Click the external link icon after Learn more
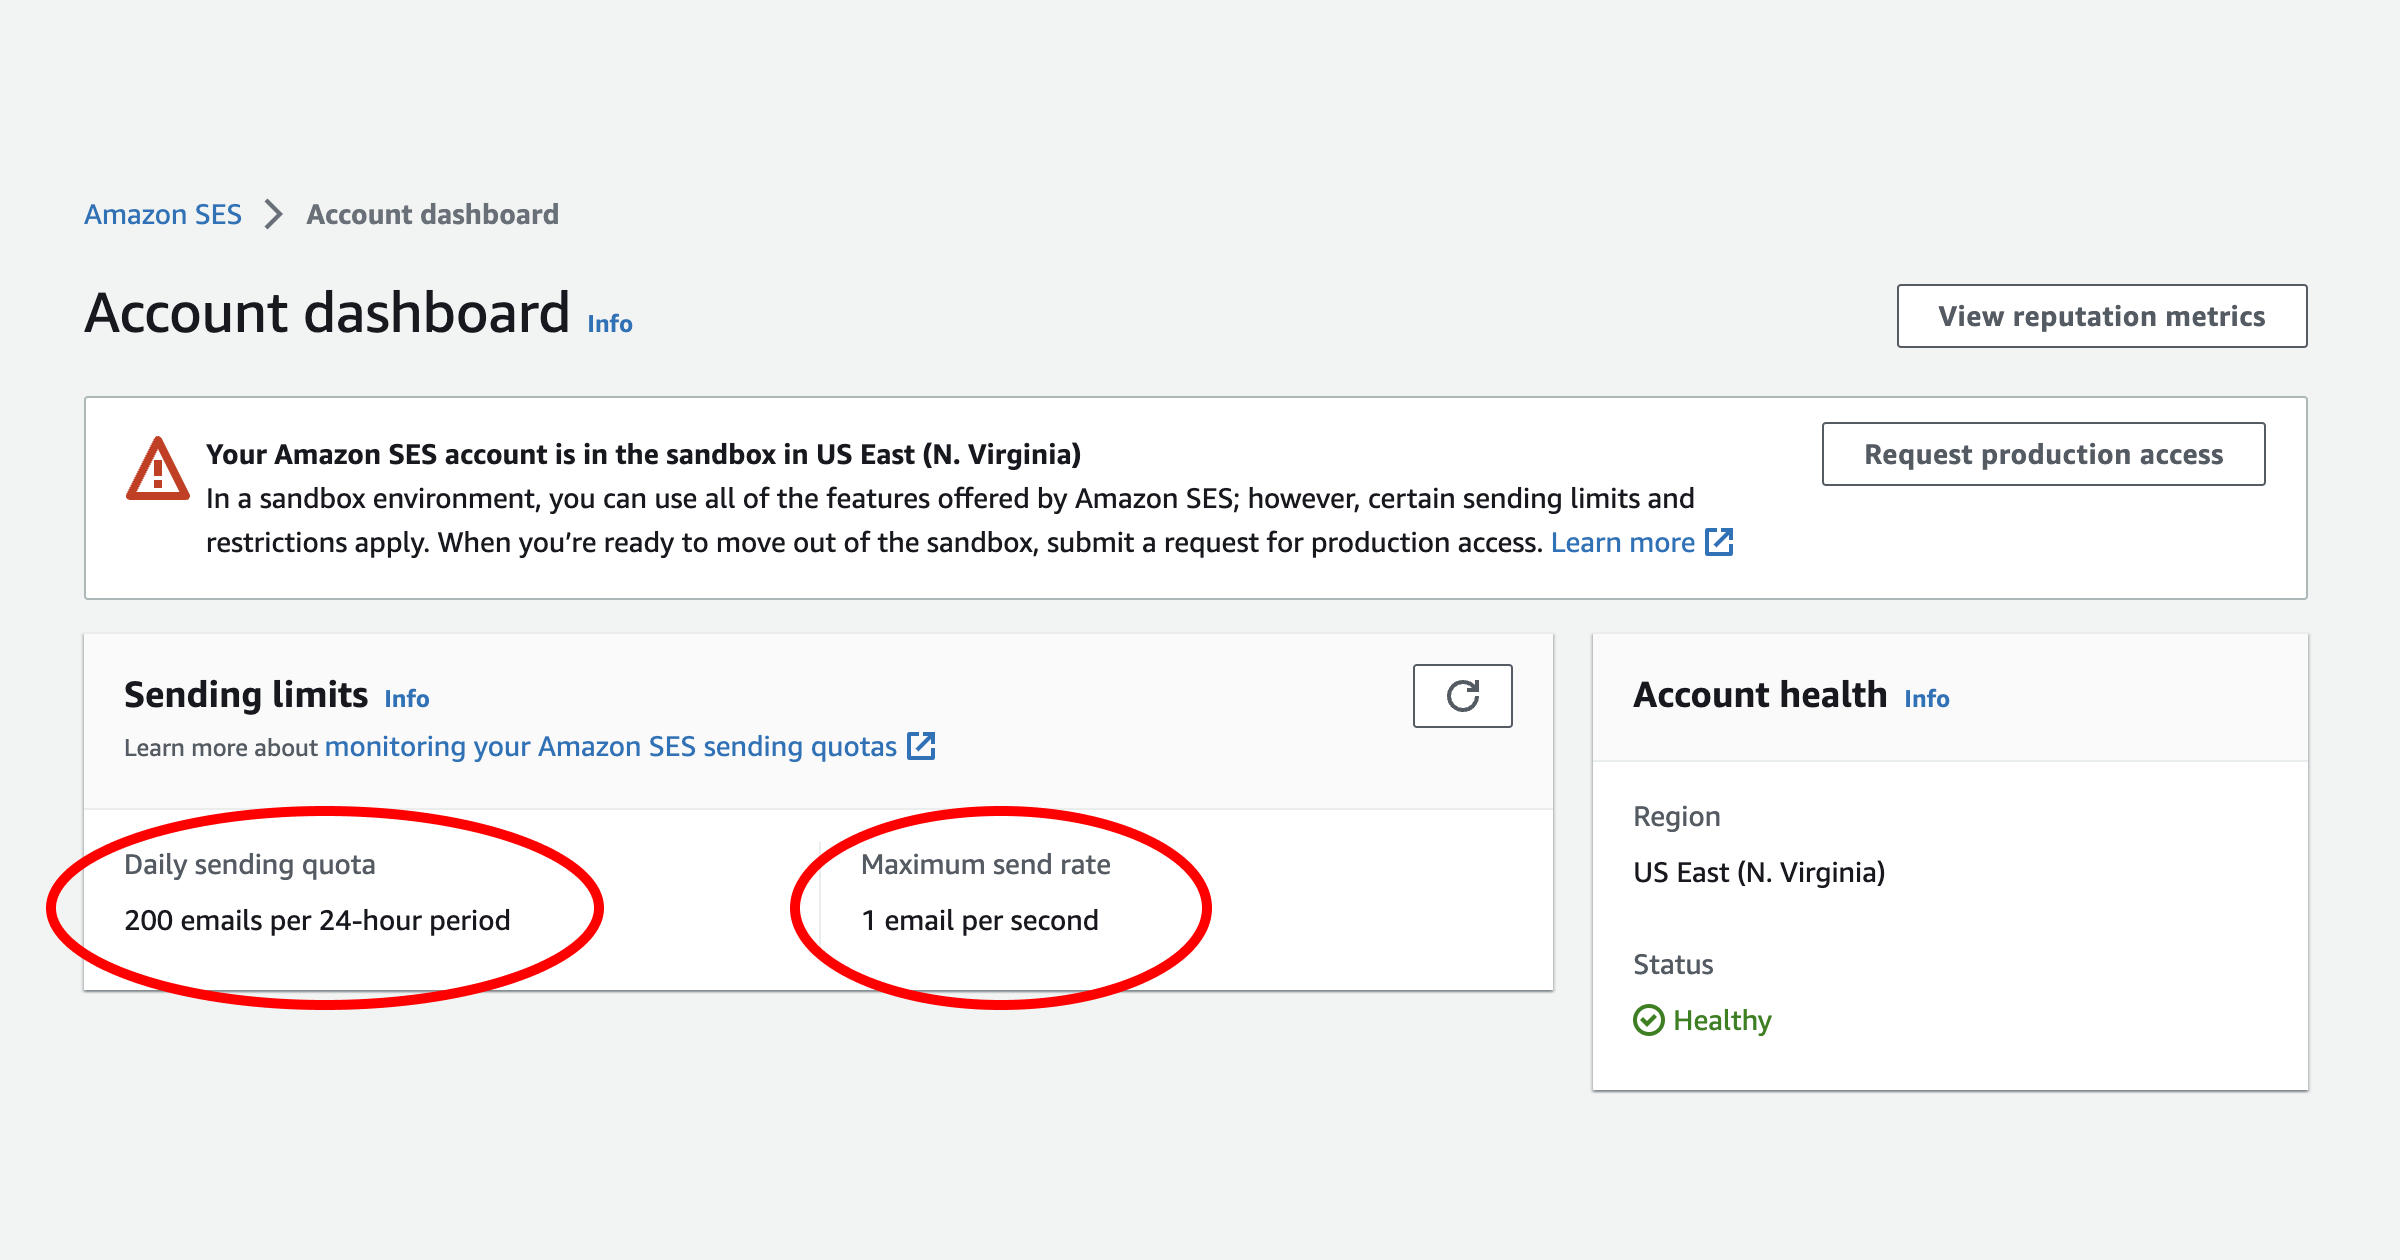Viewport: 2400px width, 1260px height. tap(1721, 541)
